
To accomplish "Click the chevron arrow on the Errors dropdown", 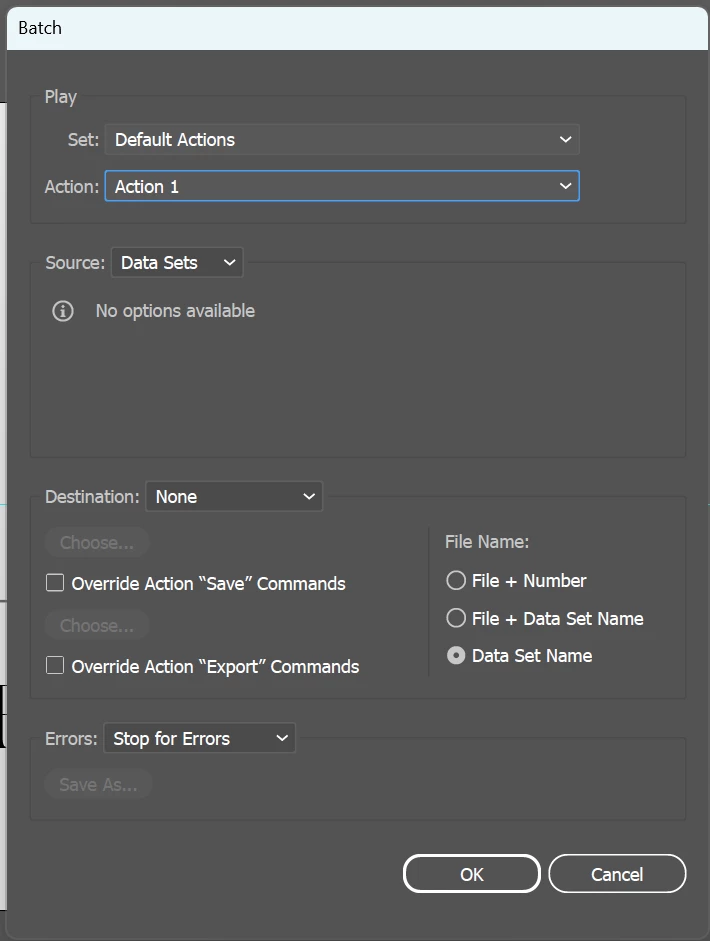I will pyautogui.click(x=282, y=739).
